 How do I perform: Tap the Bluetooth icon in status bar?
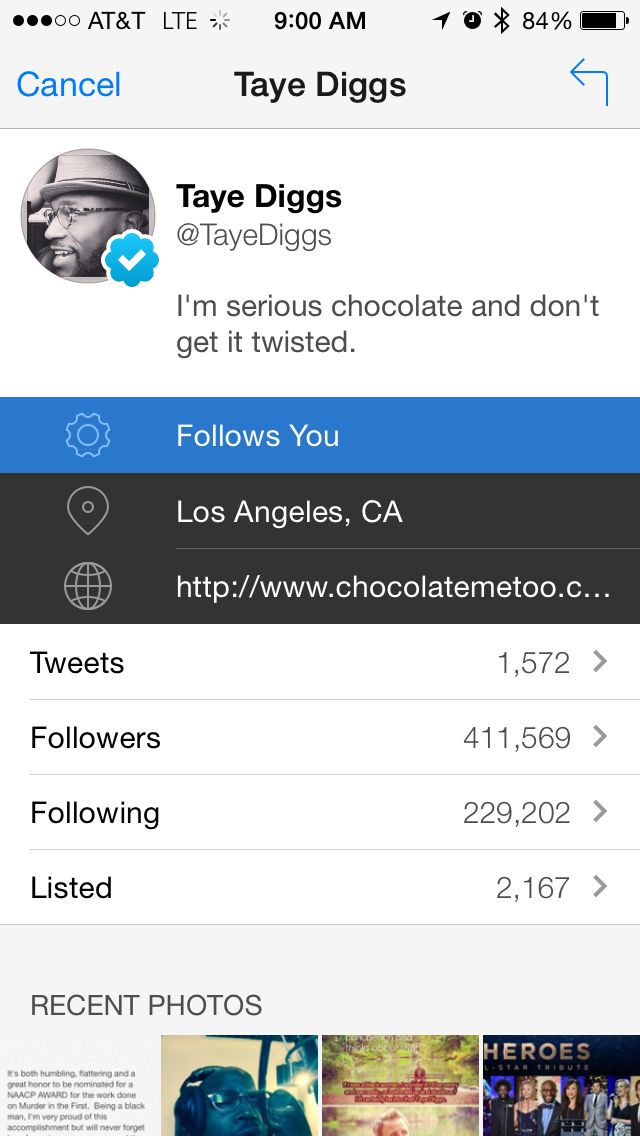[502, 21]
